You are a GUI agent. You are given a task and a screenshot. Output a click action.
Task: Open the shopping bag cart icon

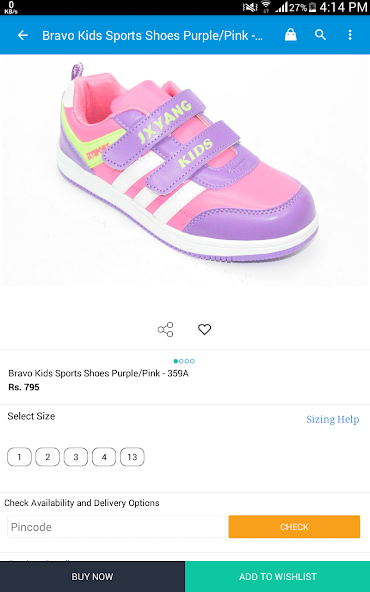(x=290, y=35)
